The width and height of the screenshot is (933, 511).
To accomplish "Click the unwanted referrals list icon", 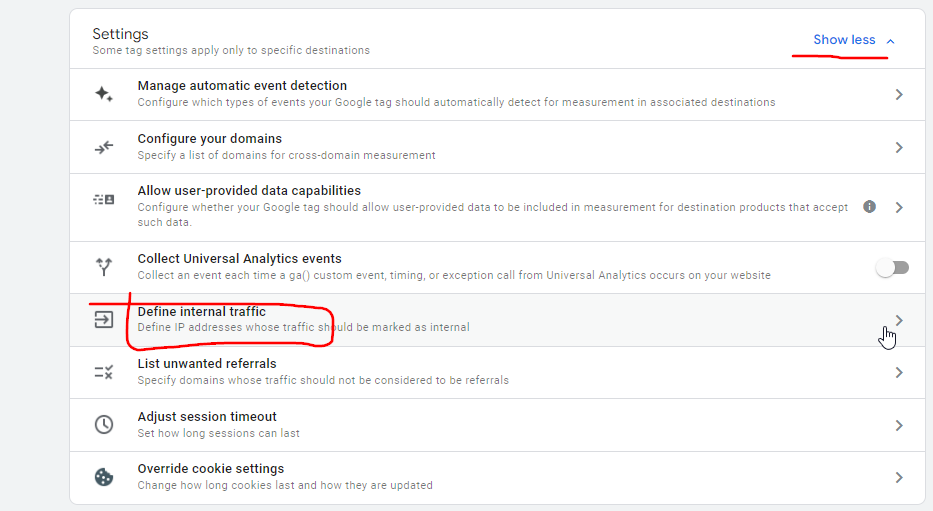I will (104, 372).
